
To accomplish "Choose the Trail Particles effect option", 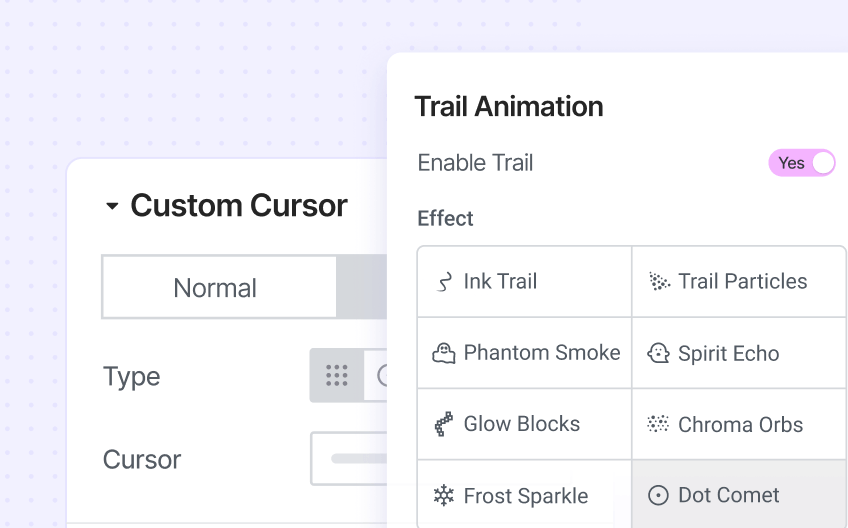I will click(742, 282).
